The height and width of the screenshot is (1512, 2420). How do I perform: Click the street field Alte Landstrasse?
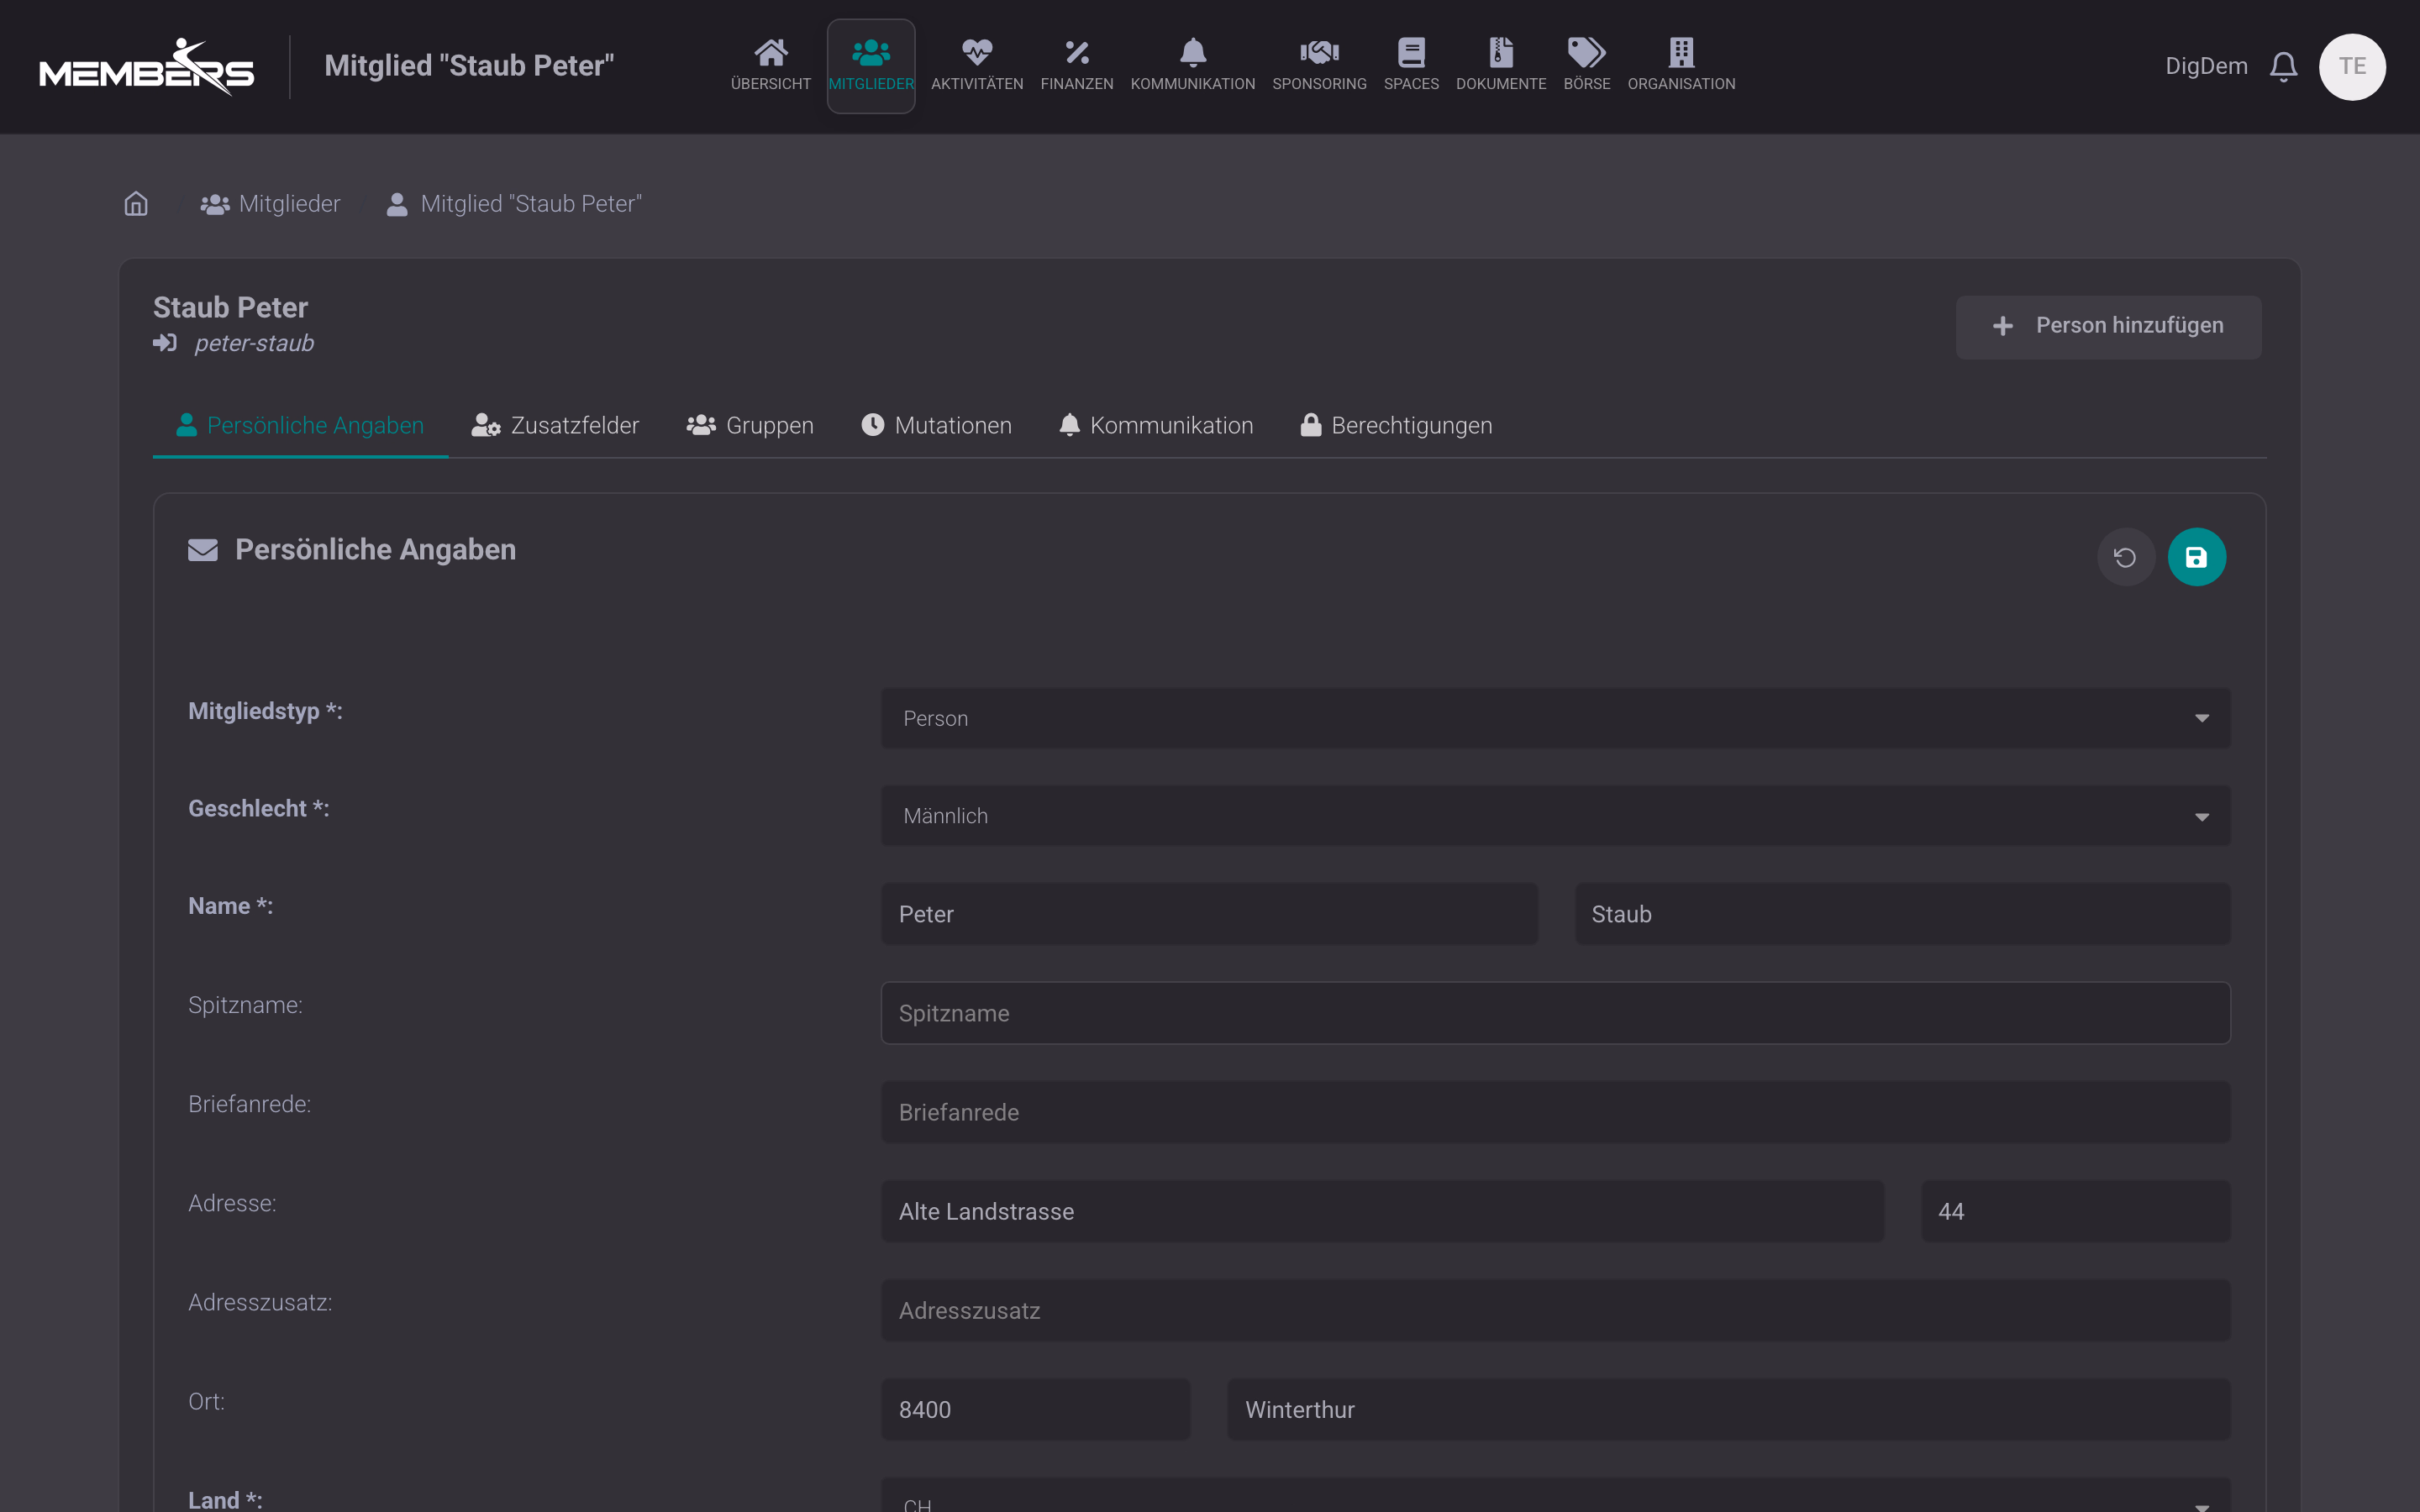pos(1382,1211)
